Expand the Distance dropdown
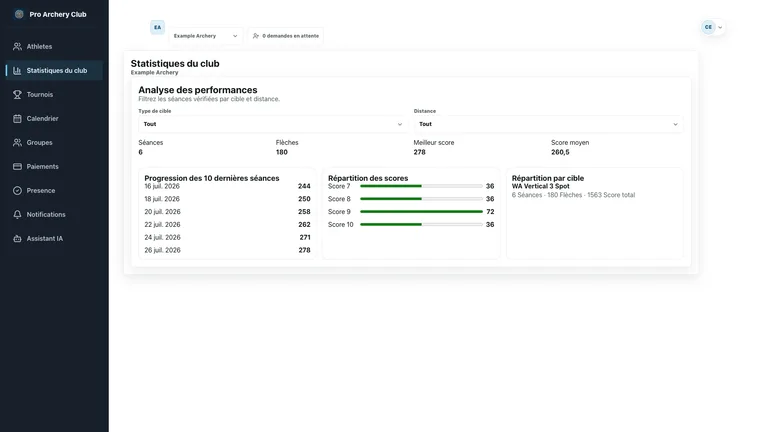 548,124
